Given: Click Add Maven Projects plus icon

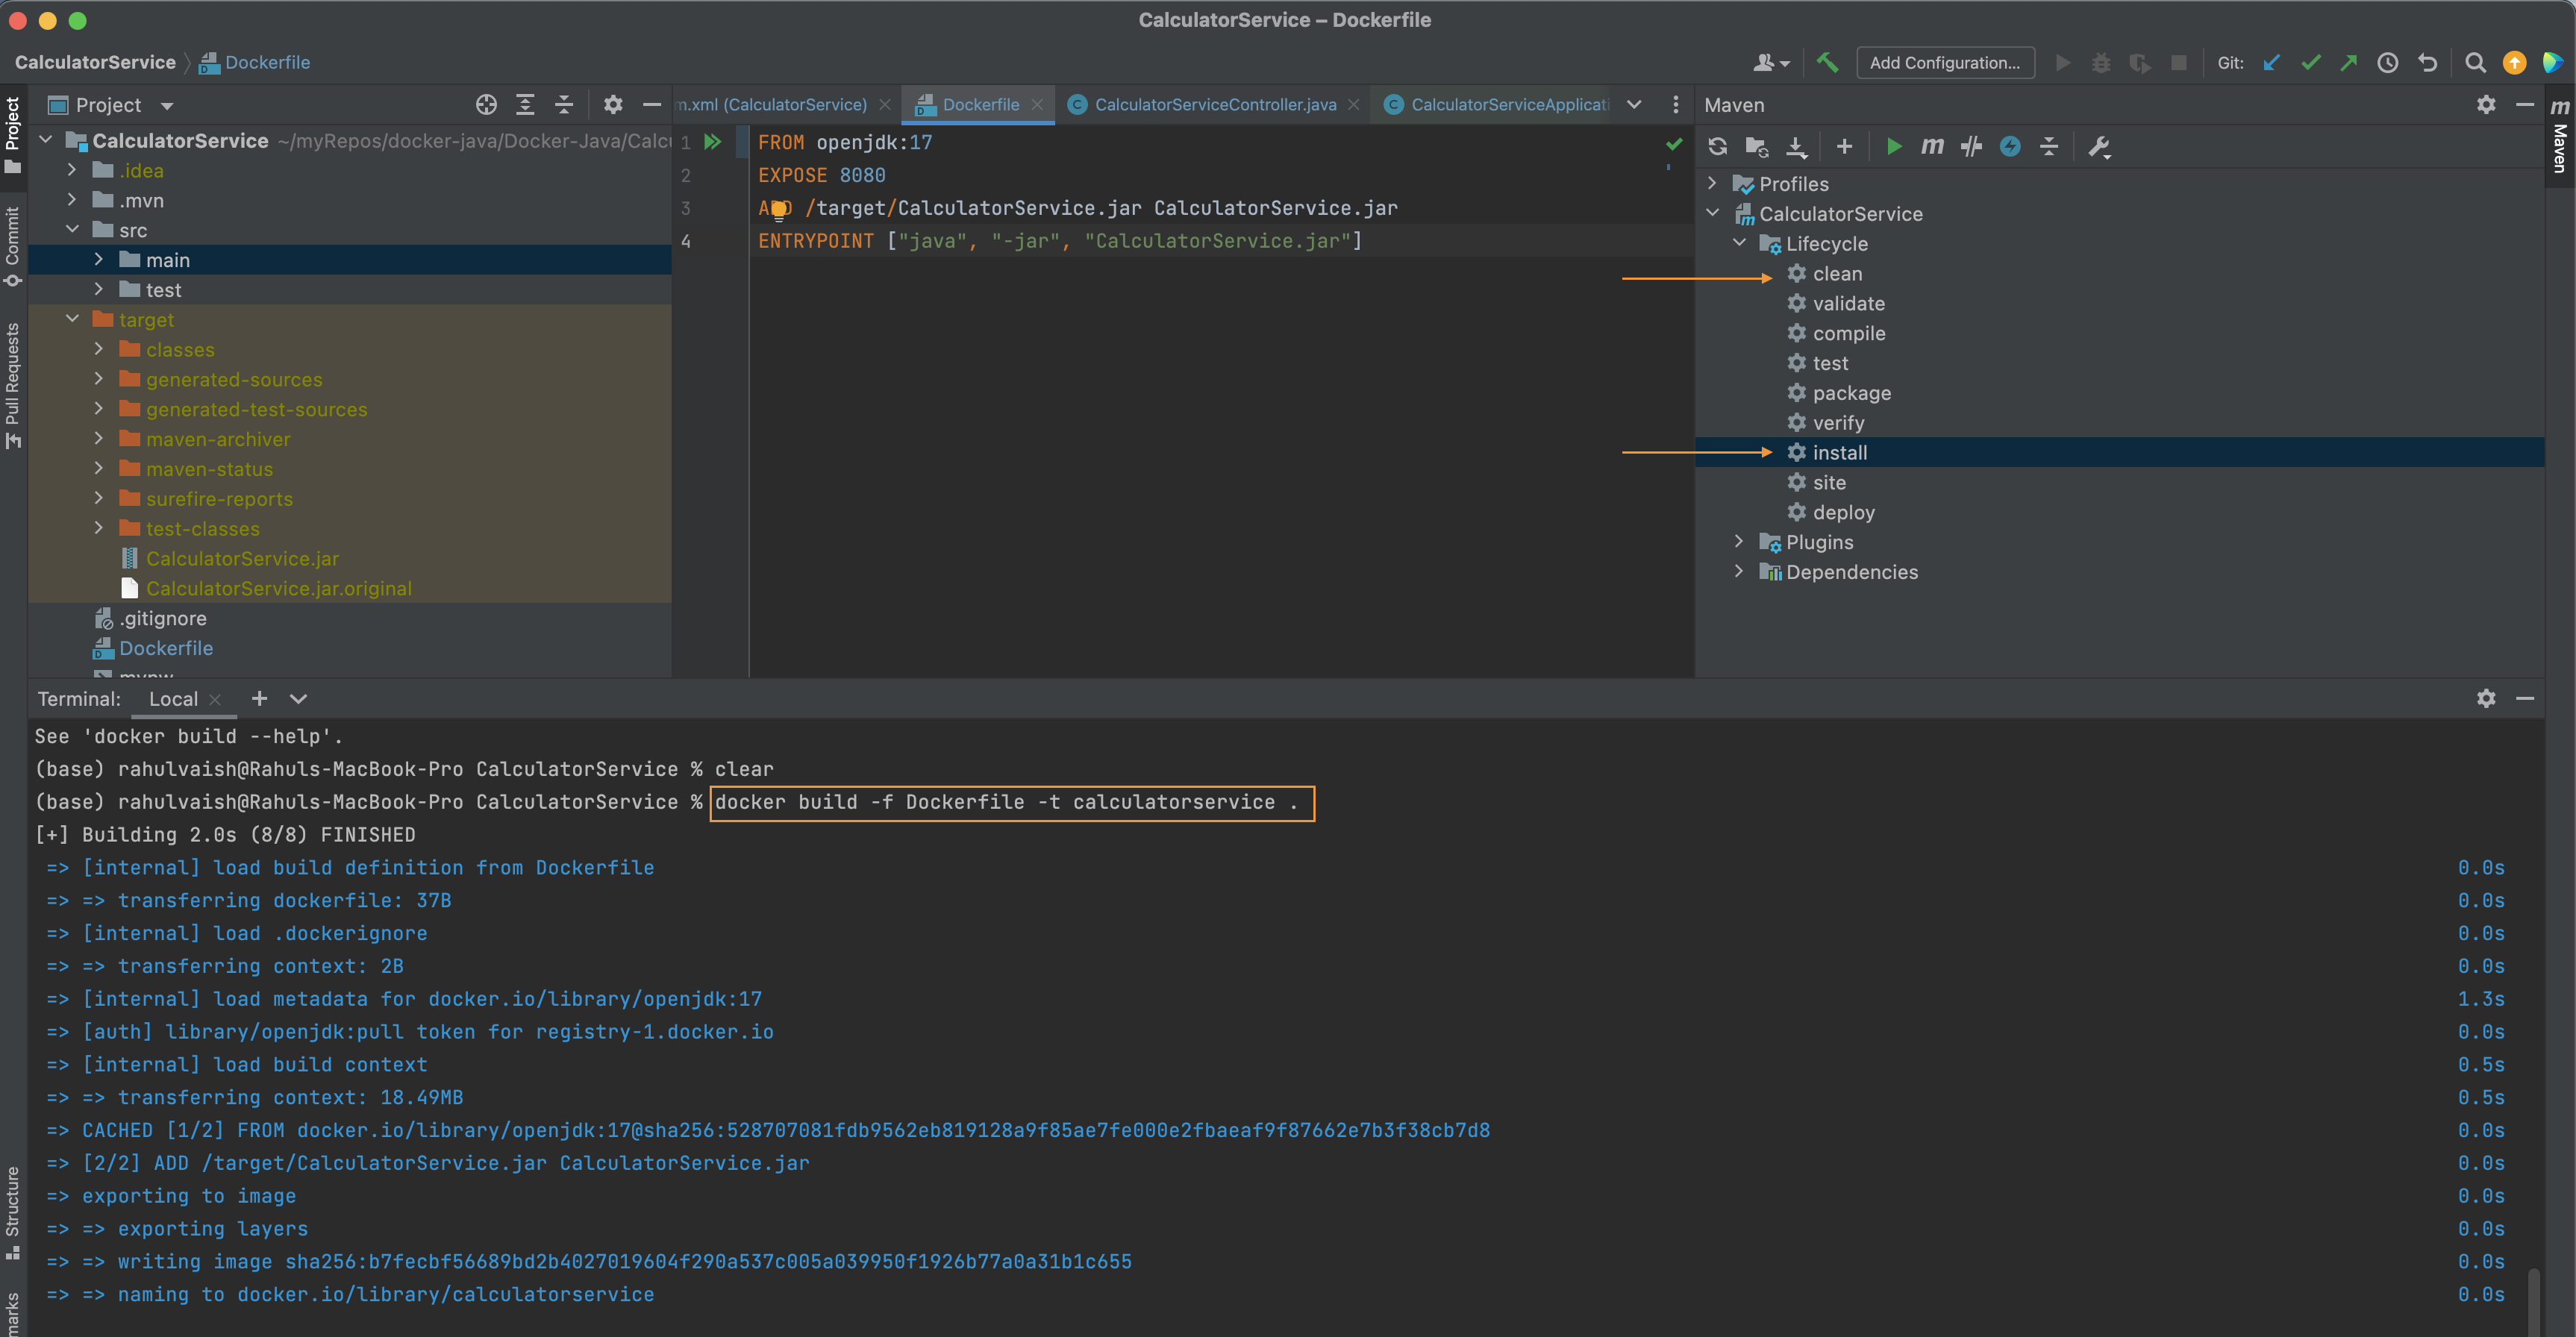Looking at the screenshot, I should pos(1845,146).
